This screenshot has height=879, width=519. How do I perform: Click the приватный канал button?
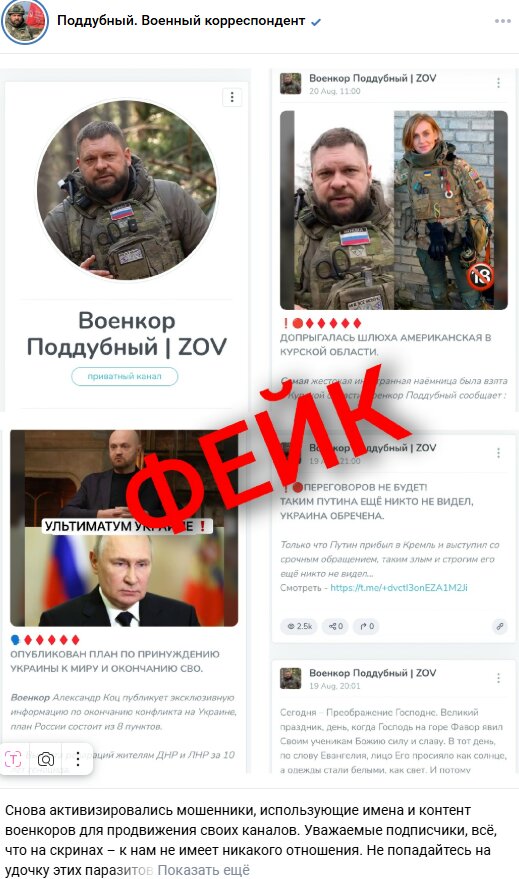[124, 376]
